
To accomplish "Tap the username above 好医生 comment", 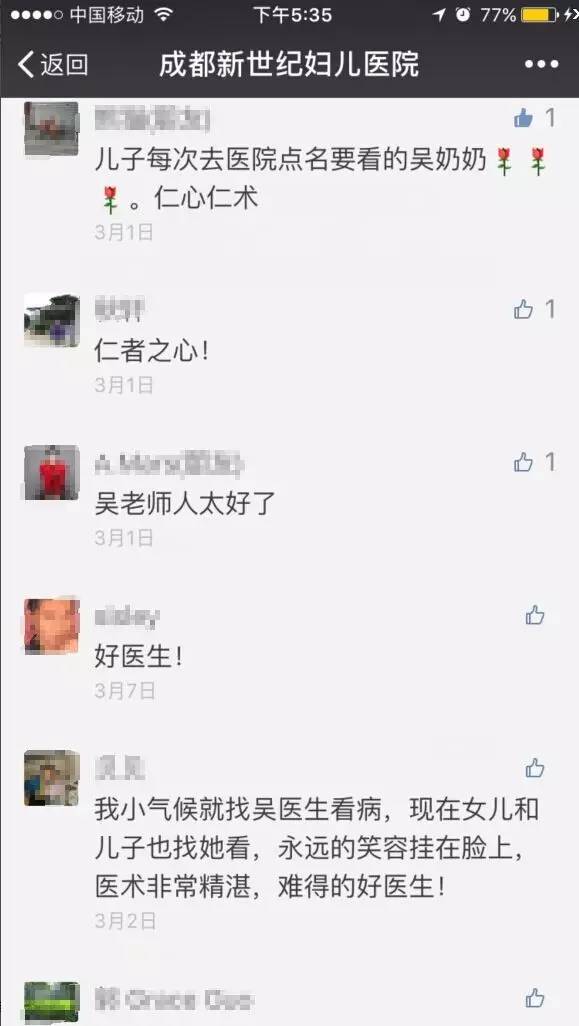I will tap(127, 617).
